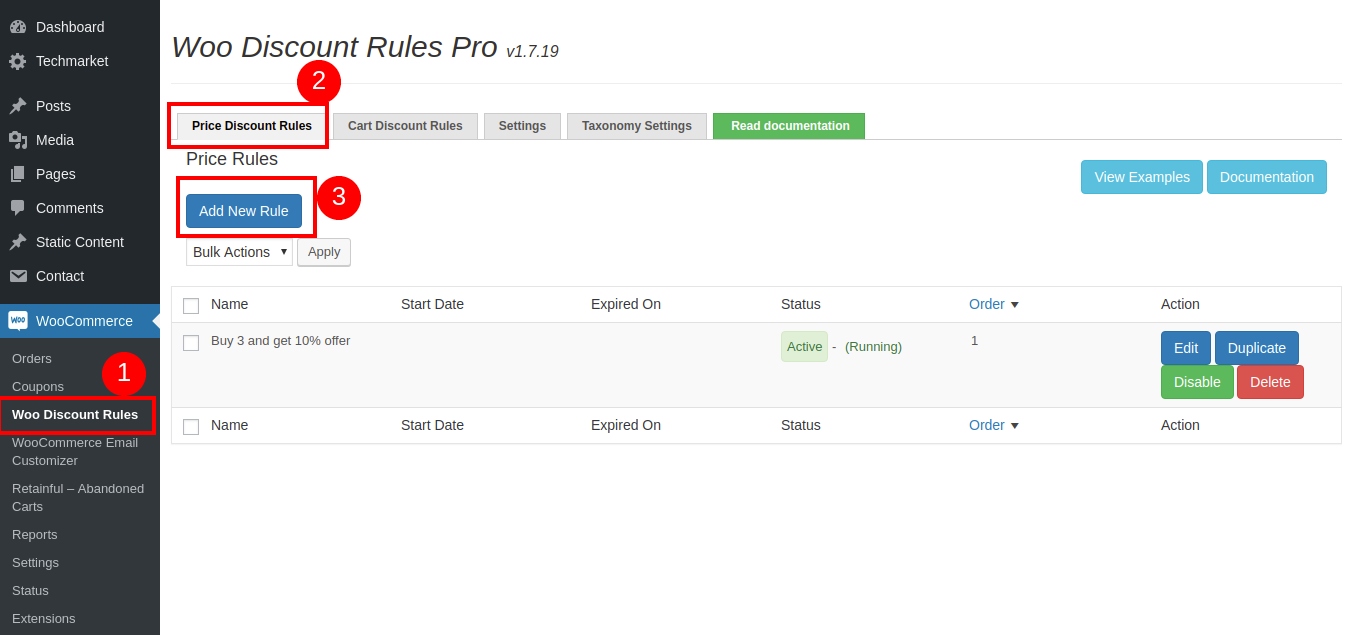Click the Start Date column header at top

click(432, 304)
